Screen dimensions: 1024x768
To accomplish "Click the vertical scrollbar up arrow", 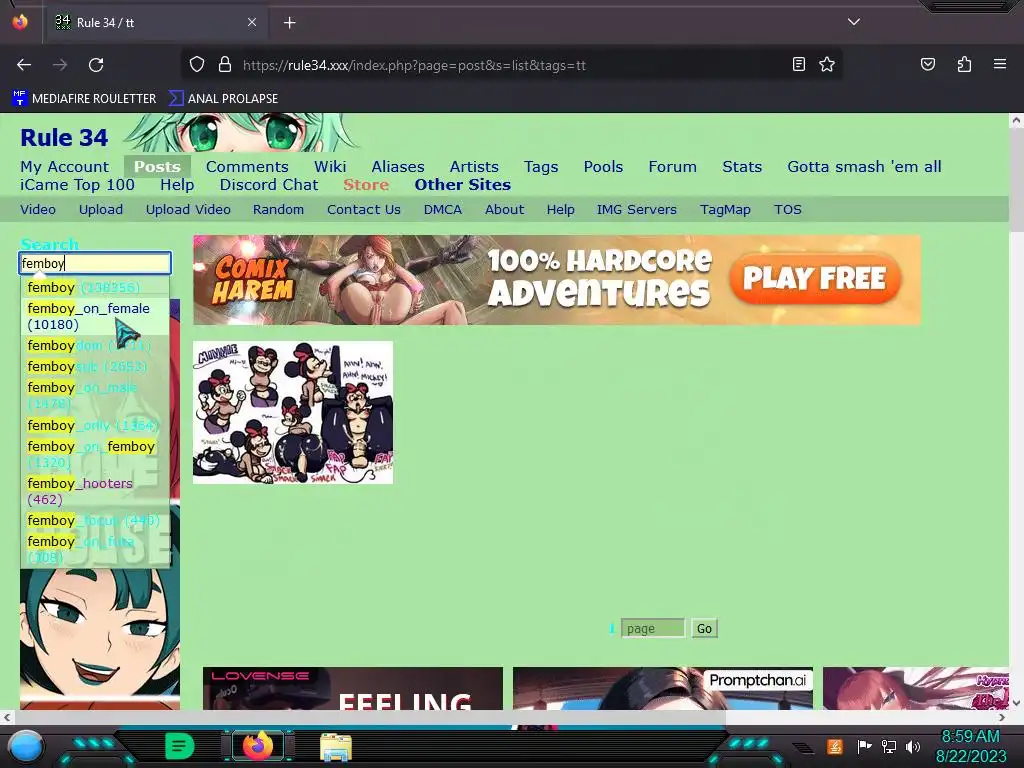I will click(1016, 120).
